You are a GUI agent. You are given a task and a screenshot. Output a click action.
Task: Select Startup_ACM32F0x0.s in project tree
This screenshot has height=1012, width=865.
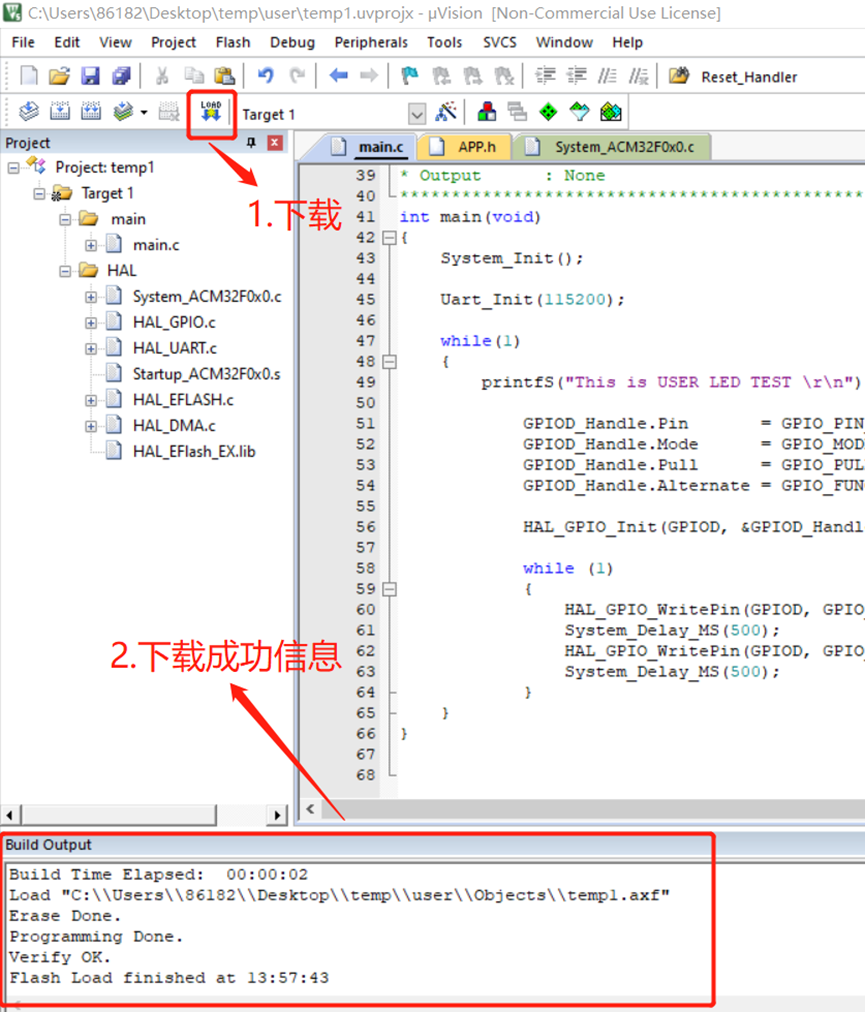coord(206,374)
